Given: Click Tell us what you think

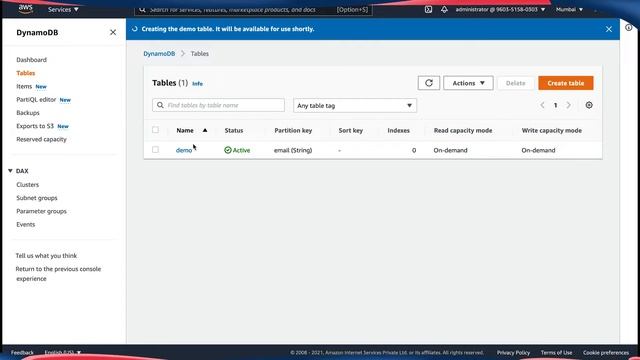Looking at the screenshot, I should click(x=46, y=256).
